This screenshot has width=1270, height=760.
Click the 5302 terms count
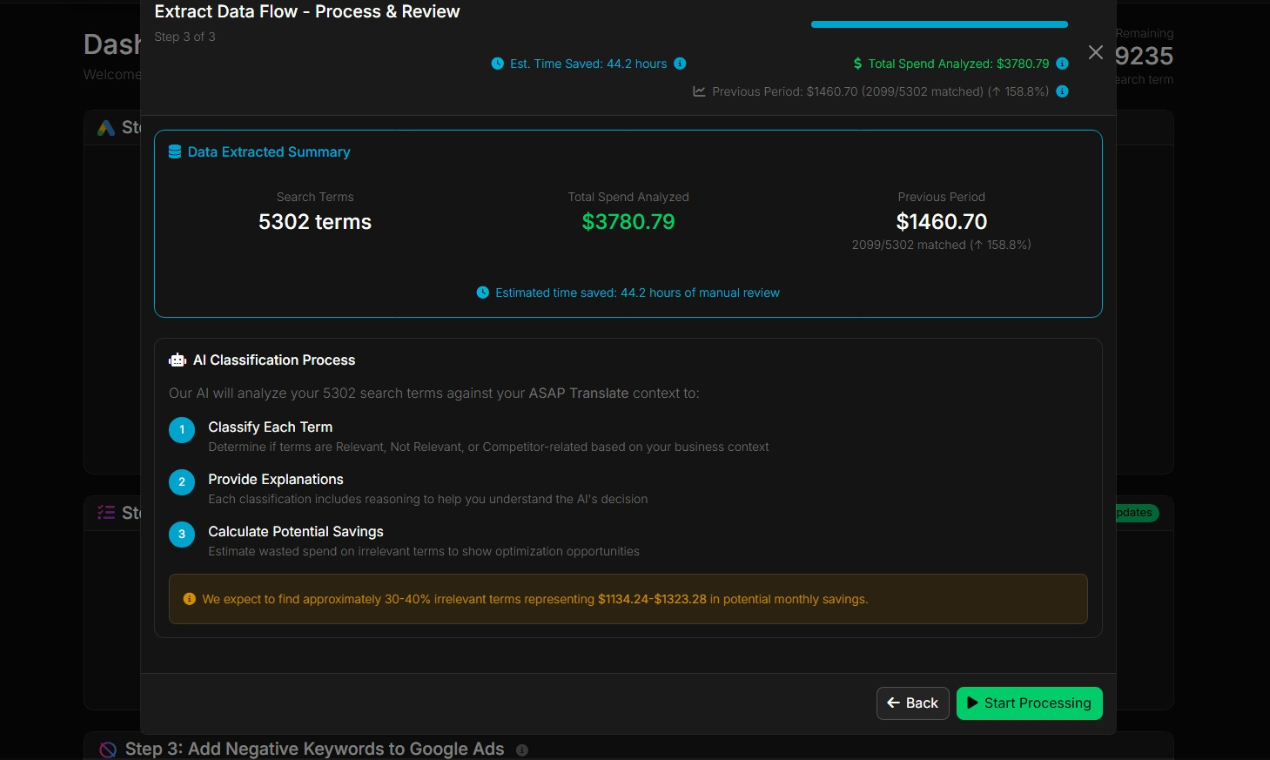[x=315, y=222]
